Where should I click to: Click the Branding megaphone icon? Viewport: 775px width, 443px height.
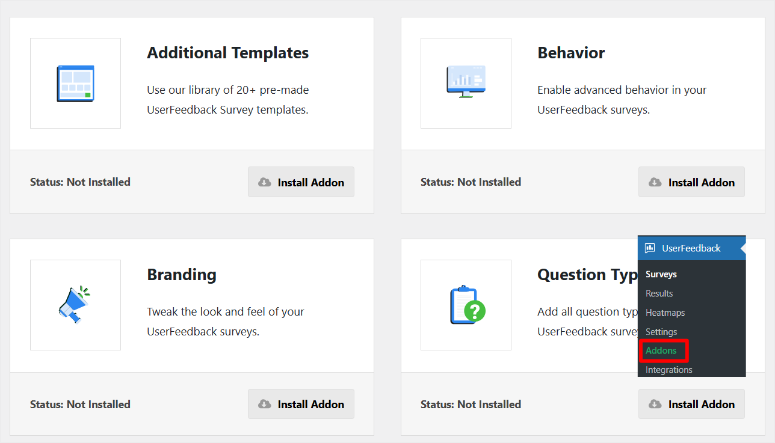tap(75, 305)
